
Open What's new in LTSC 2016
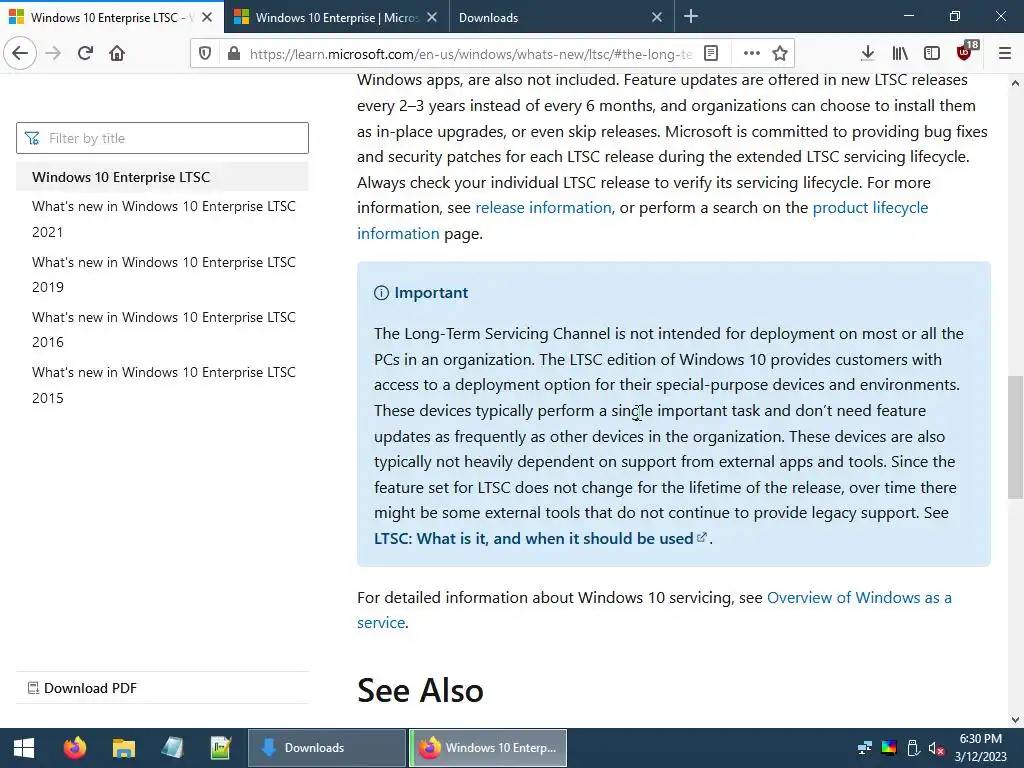point(163,329)
